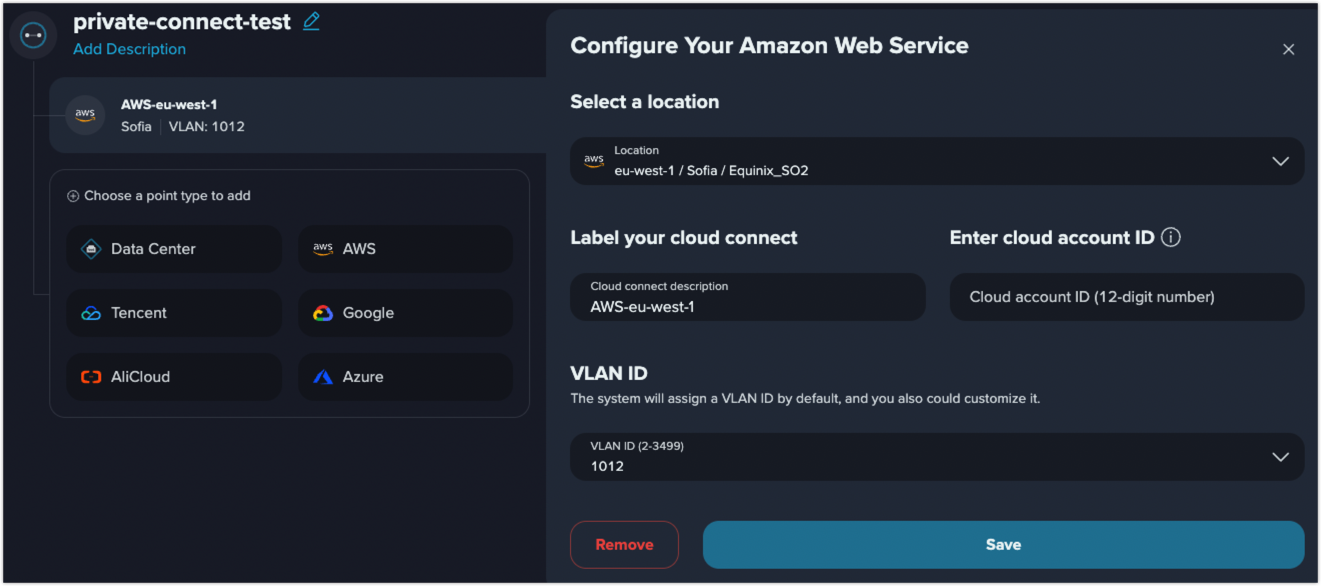Click the AliCloud logo icon
Image resolution: width=1321 pixels, height=586 pixels.
pos(91,377)
